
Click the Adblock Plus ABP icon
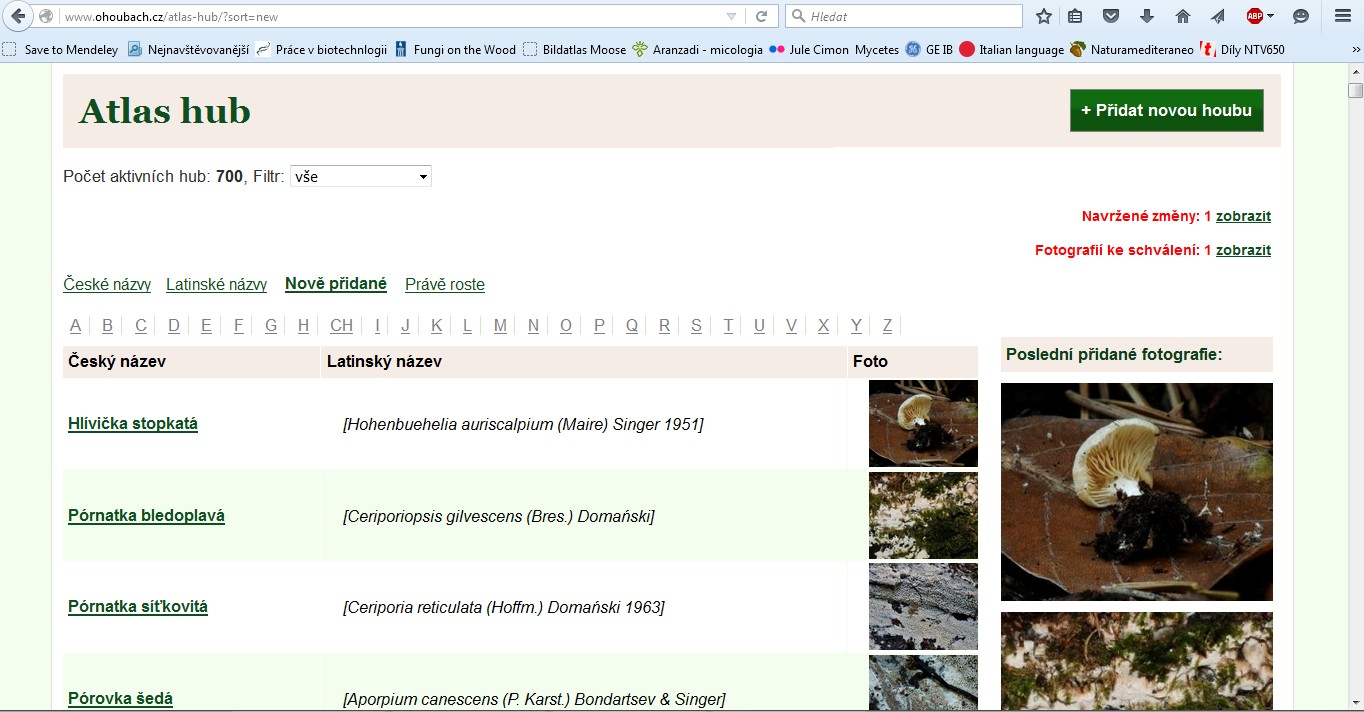pyautogui.click(x=1257, y=16)
